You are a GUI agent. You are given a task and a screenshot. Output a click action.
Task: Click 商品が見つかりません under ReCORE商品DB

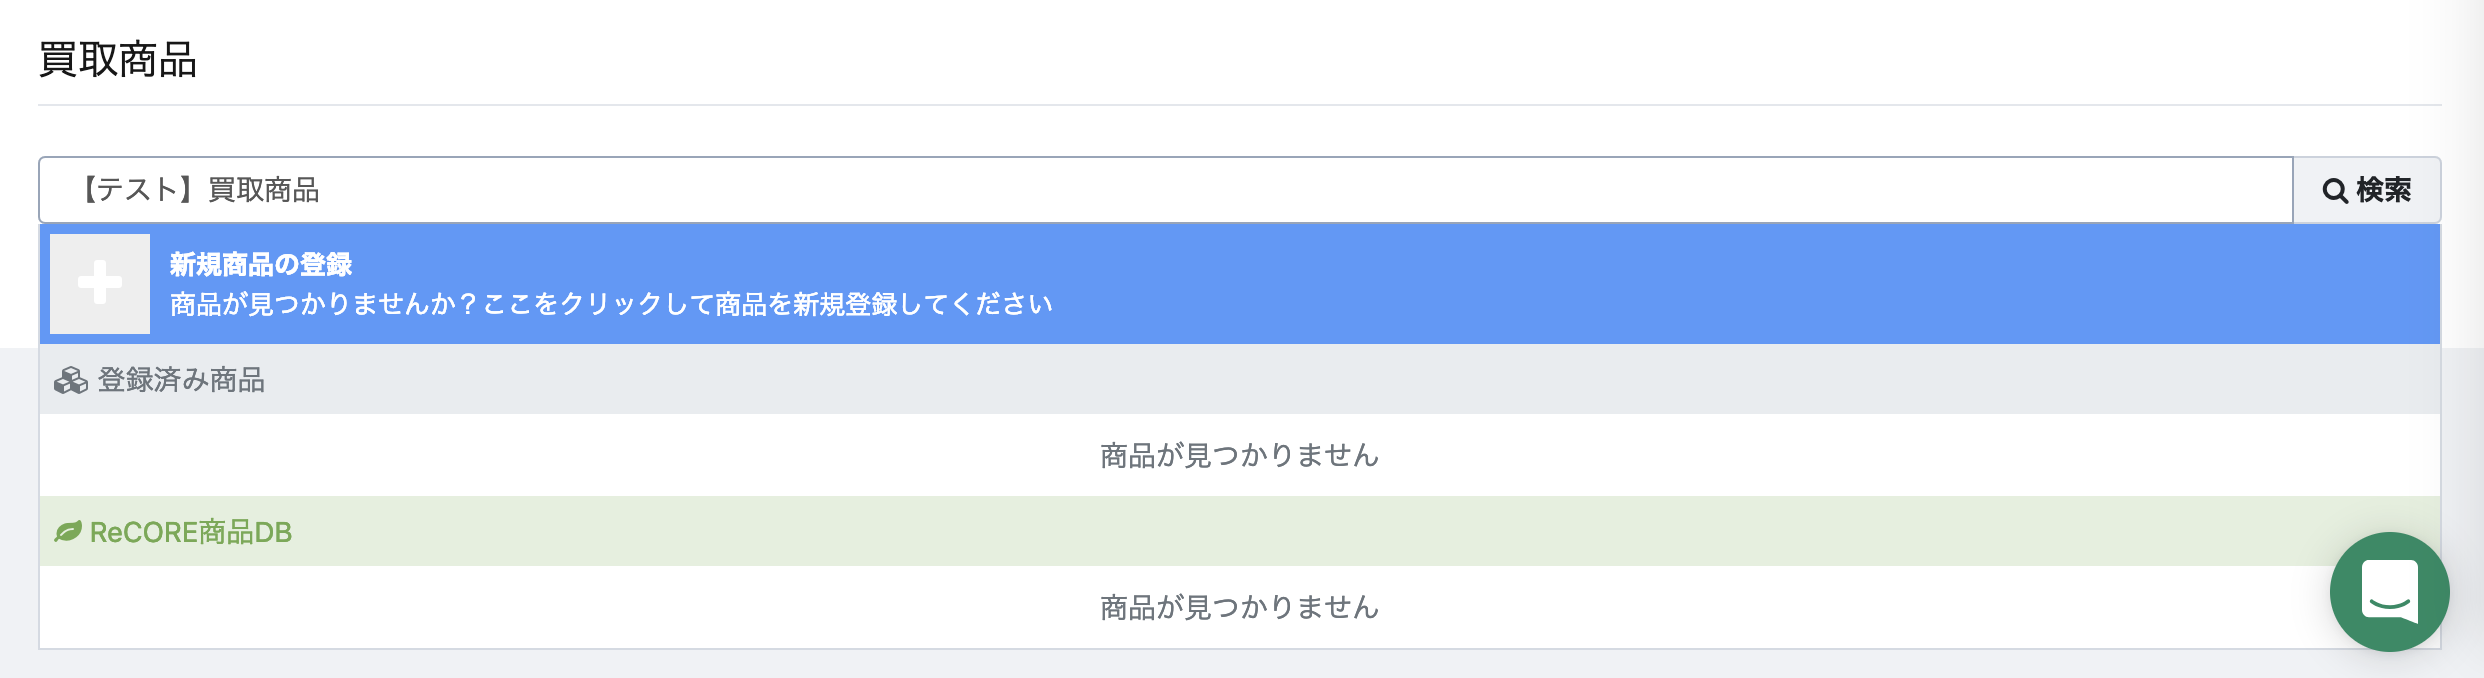tap(1240, 607)
